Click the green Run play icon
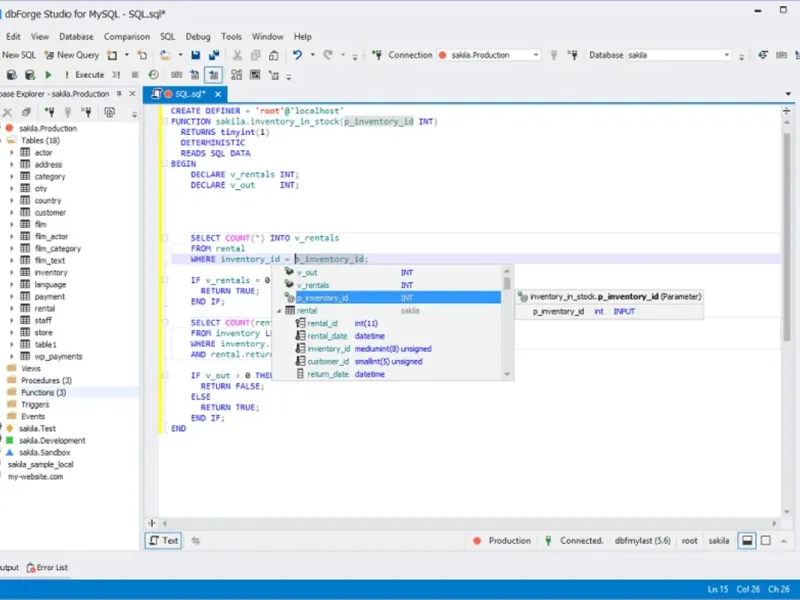This screenshot has height=600, width=800. 48,75
